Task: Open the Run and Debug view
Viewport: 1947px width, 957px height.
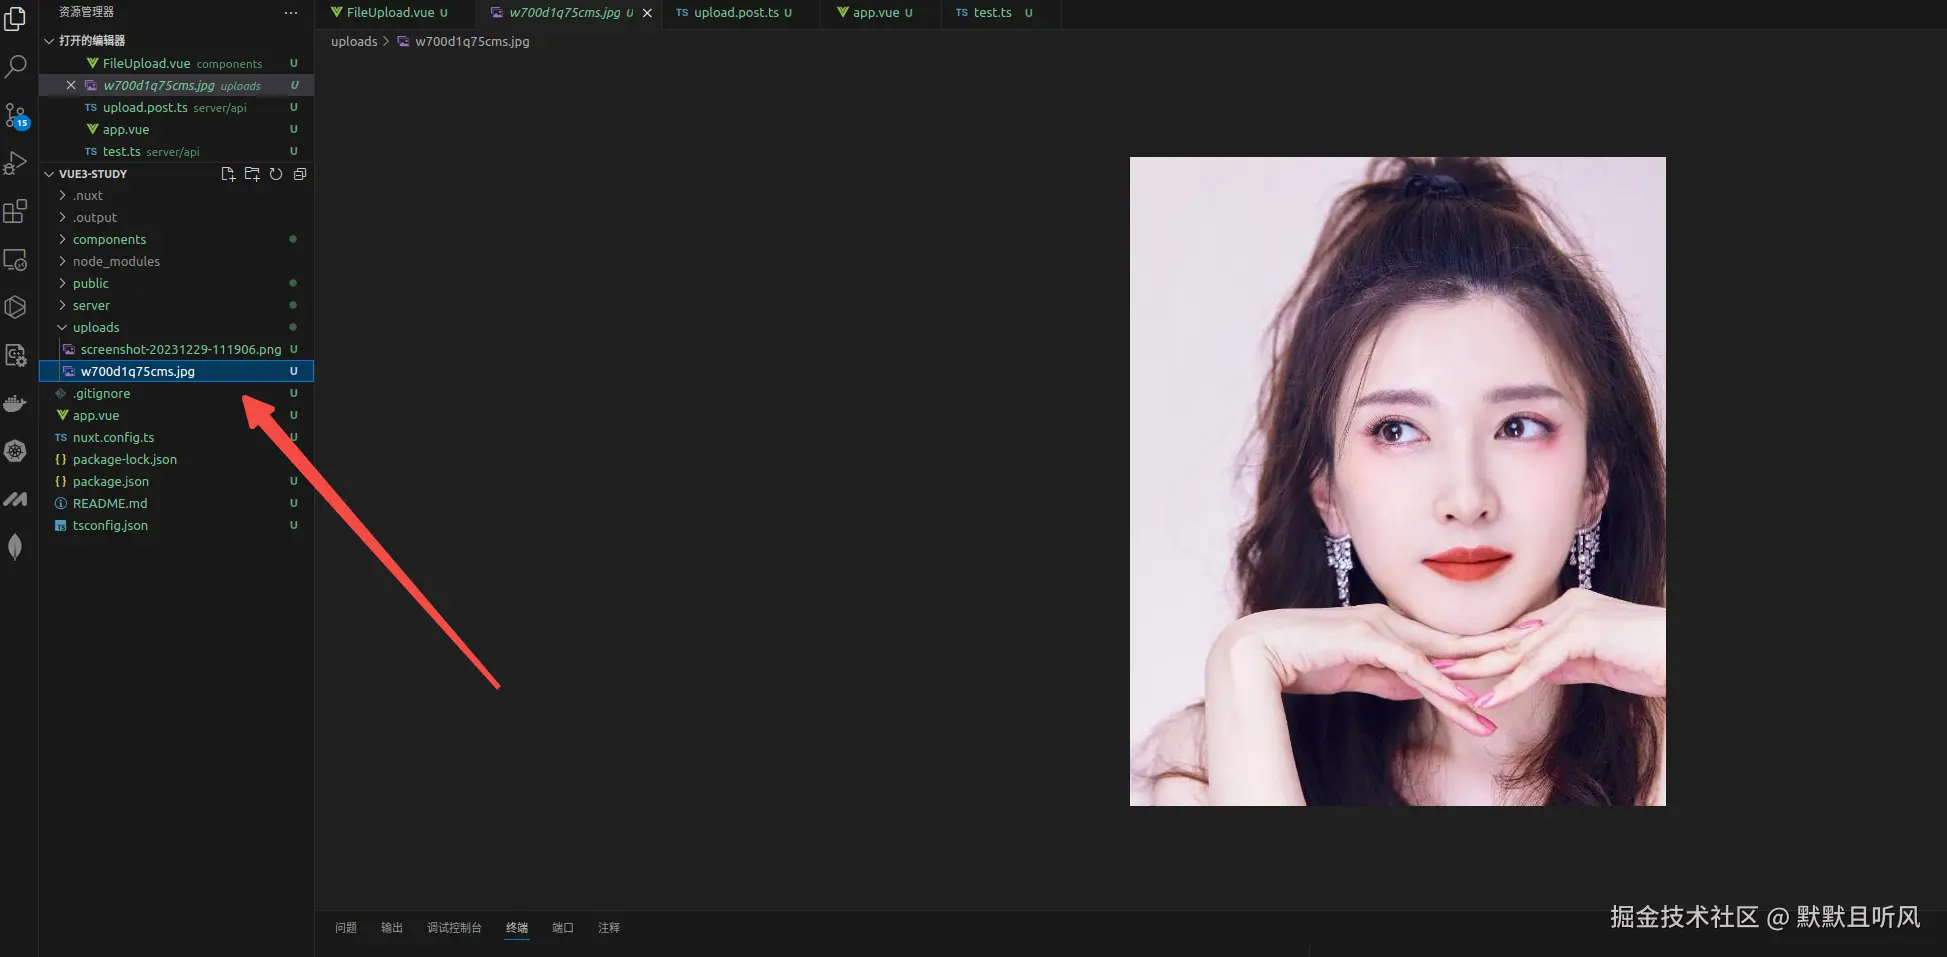Action: coord(15,162)
